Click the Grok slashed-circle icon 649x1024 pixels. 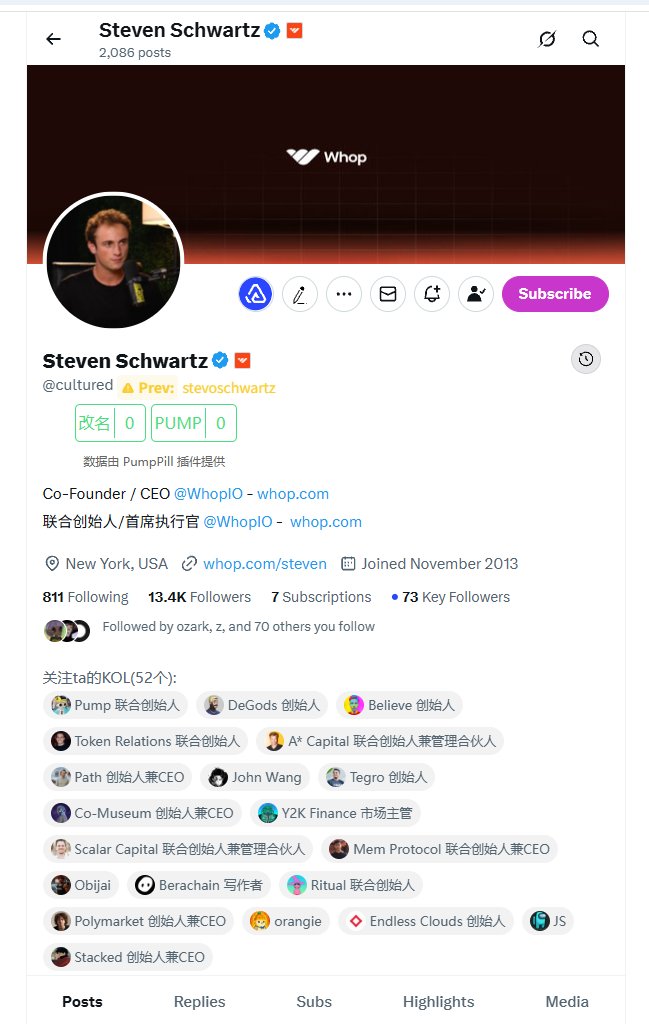click(x=547, y=39)
